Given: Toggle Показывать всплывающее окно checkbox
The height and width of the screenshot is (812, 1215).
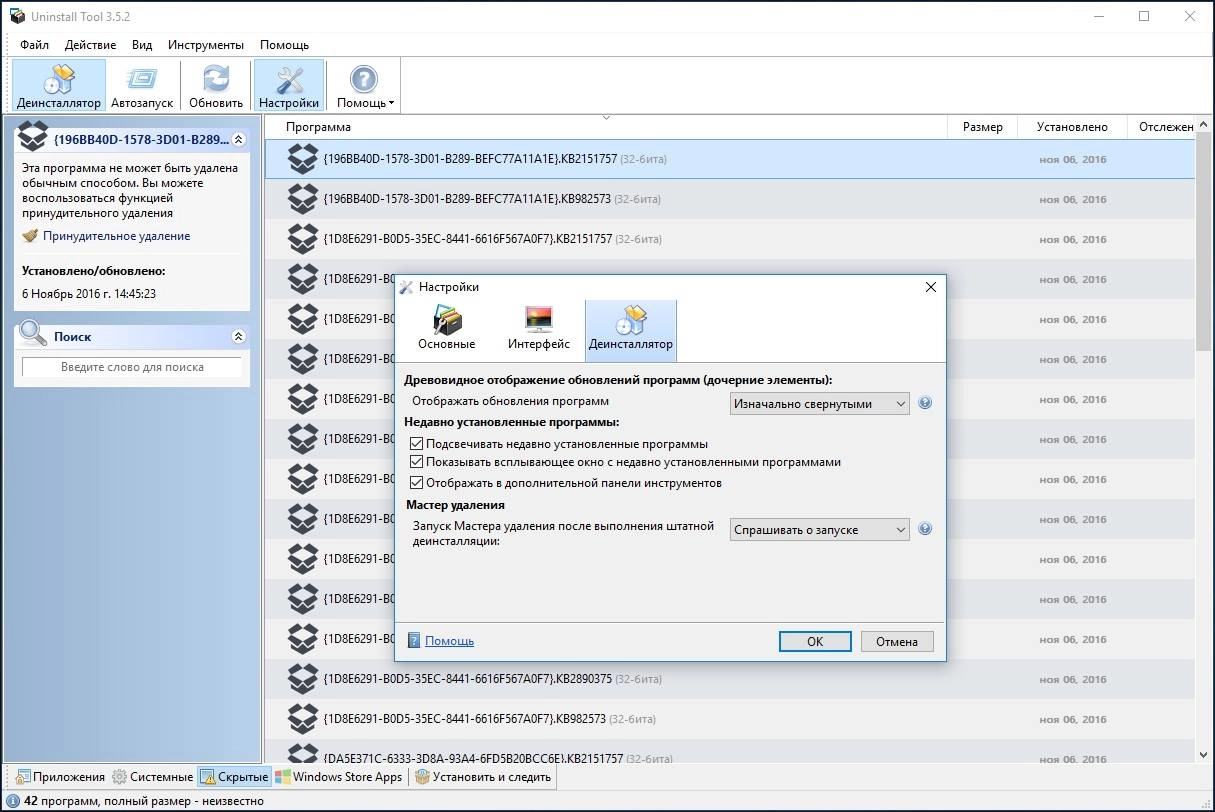Looking at the screenshot, I should [x=417, y=462].
